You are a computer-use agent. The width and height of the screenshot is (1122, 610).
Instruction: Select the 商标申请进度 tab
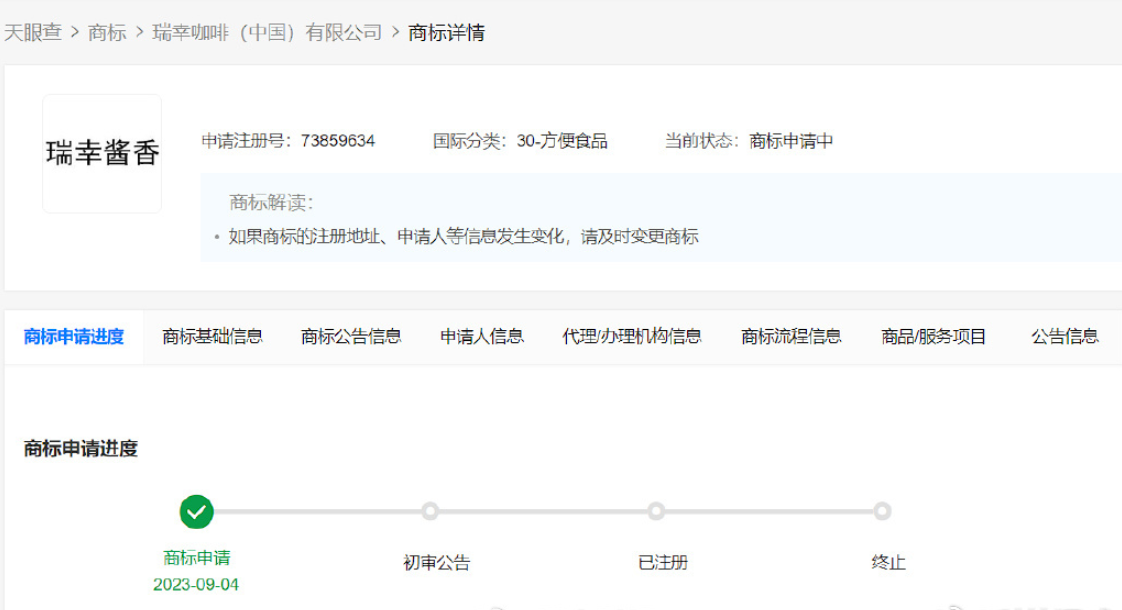click(x=74, y=337)
